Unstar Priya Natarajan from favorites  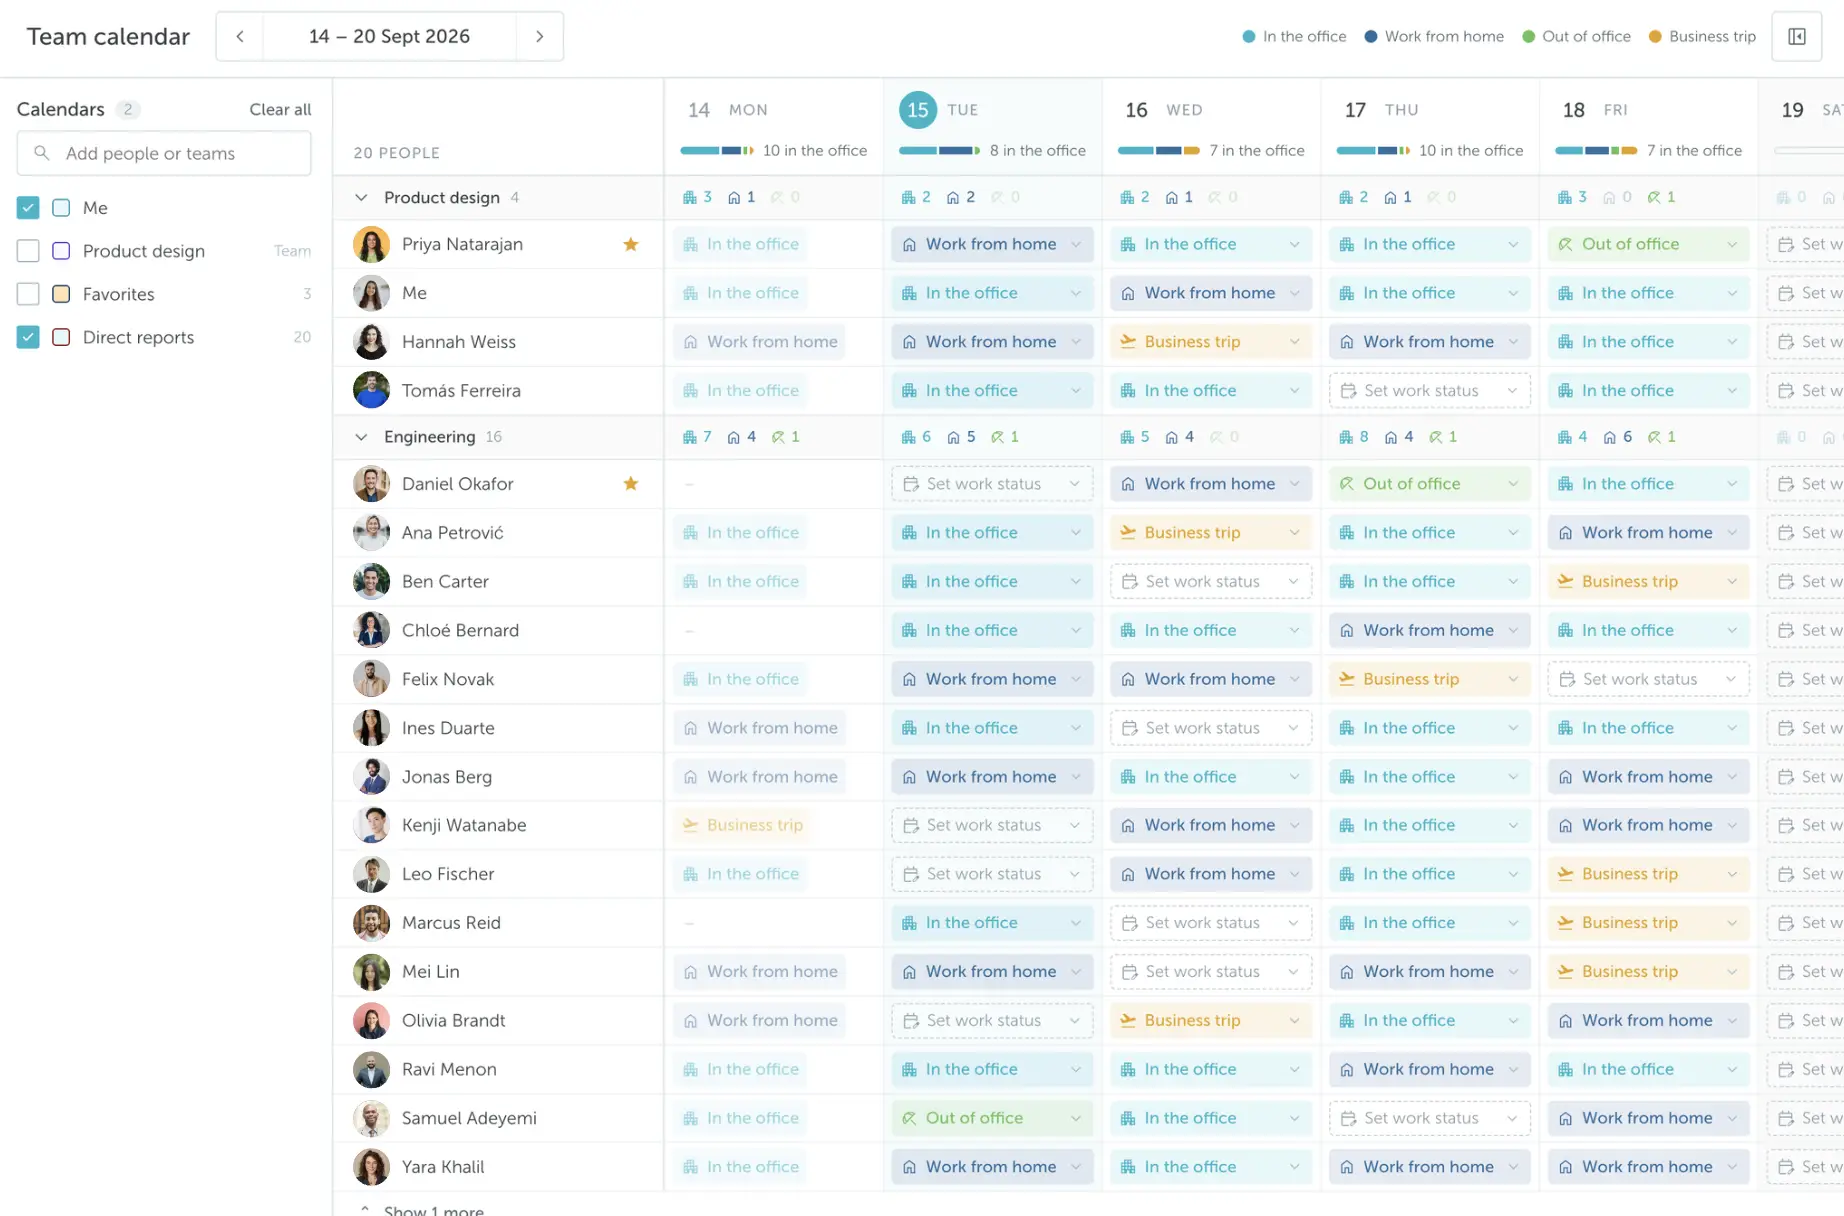click(631, 244)
